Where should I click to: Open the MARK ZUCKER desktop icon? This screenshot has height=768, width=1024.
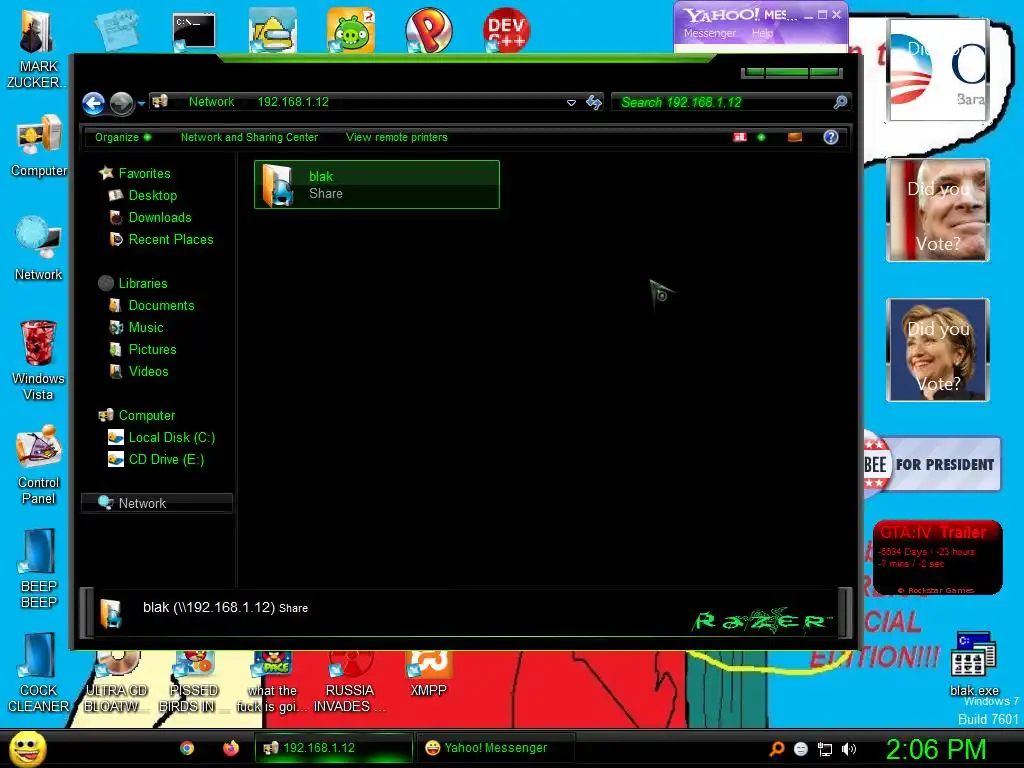[x=37, y=48]
